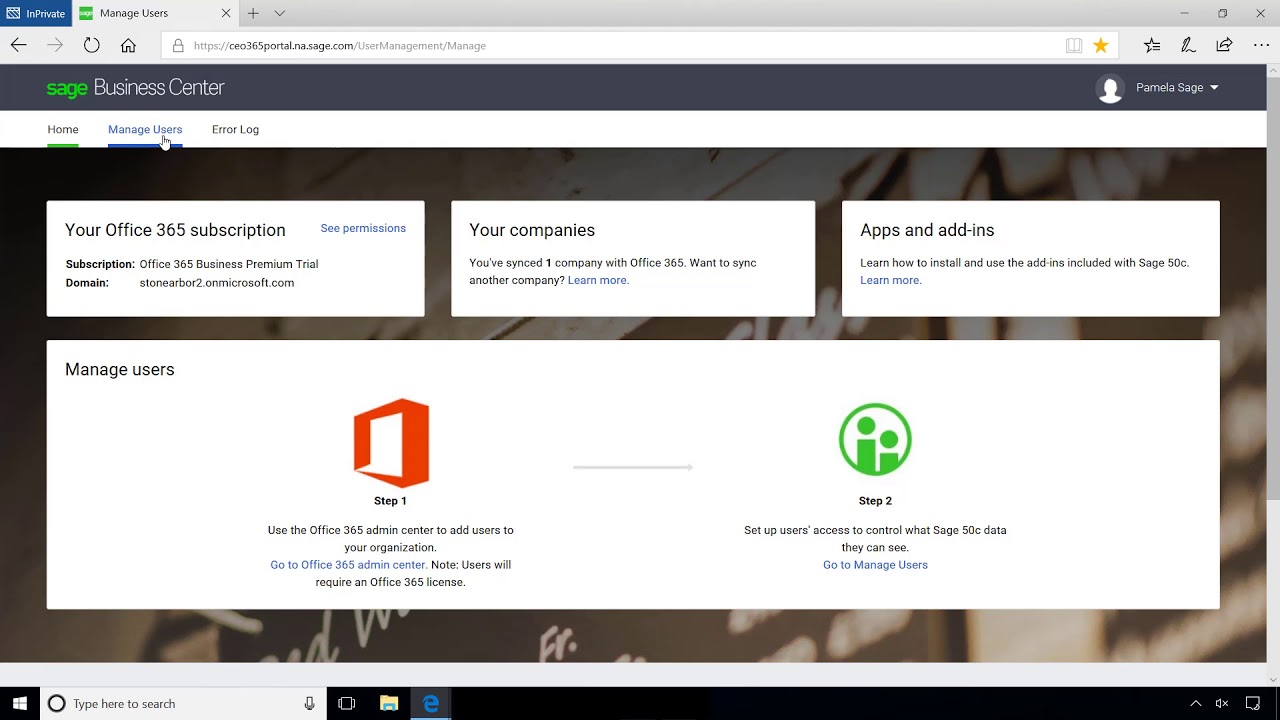Click the Step 2 label
Viewport: 1280px width, 720px height.
coord(875,501)
